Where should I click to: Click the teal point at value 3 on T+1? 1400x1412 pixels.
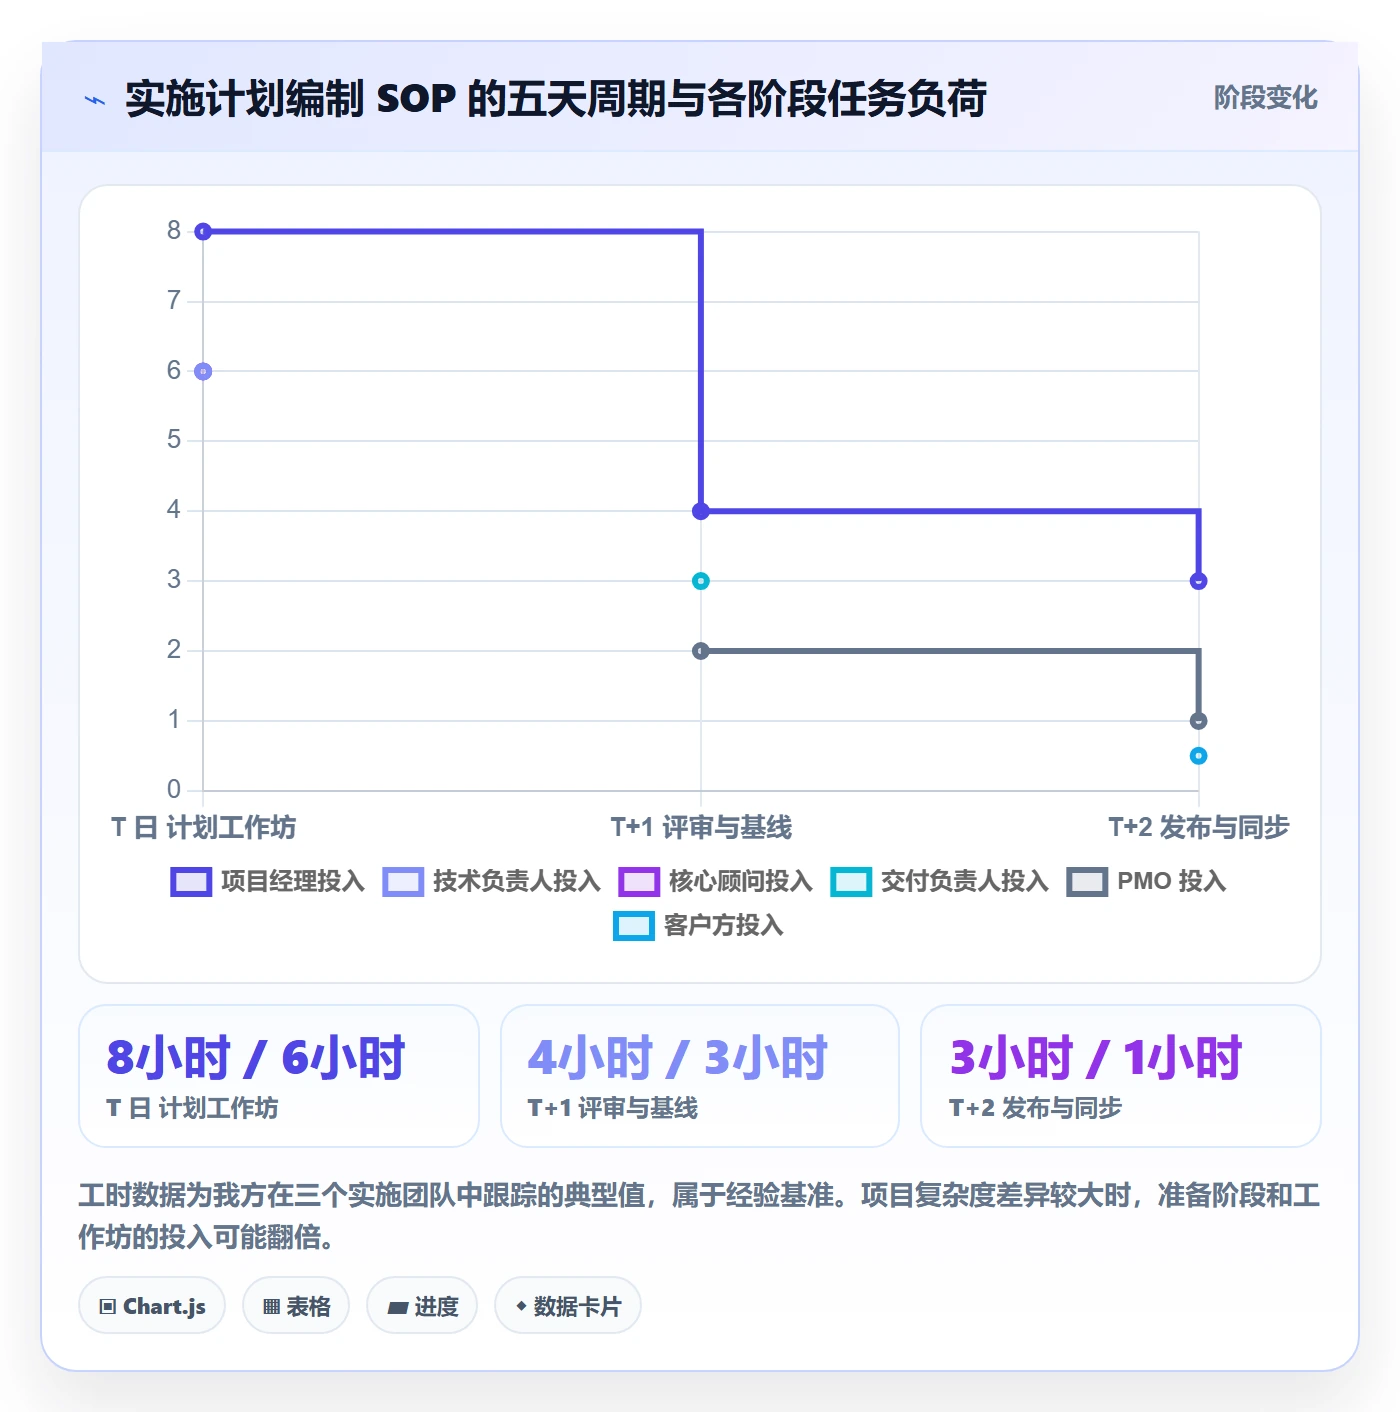tap(701, 581)
